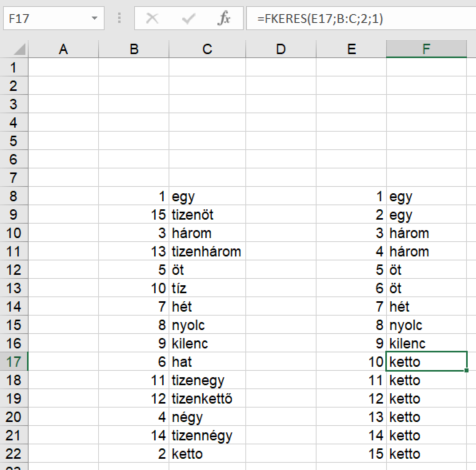Click cell E17 with value 10

tap(351, 362)
